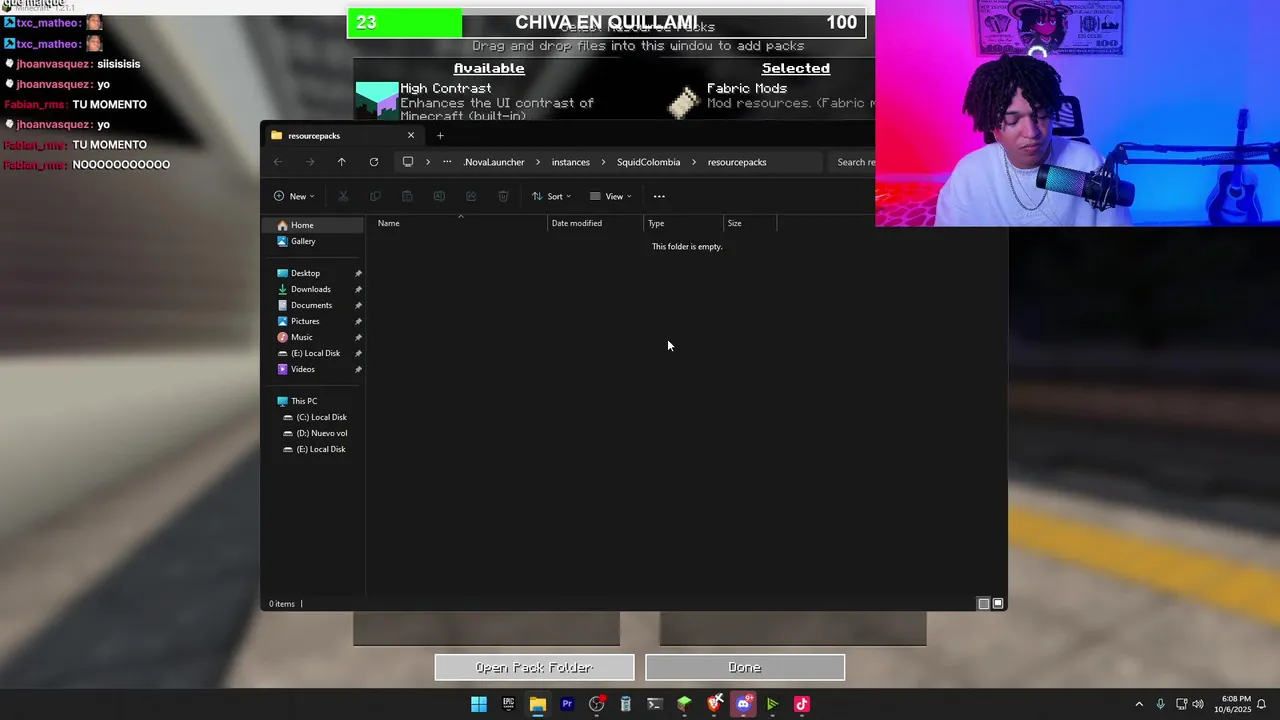
Task: Expand chevron after SquidColombia breadcrumb
Action: [694, 162]
